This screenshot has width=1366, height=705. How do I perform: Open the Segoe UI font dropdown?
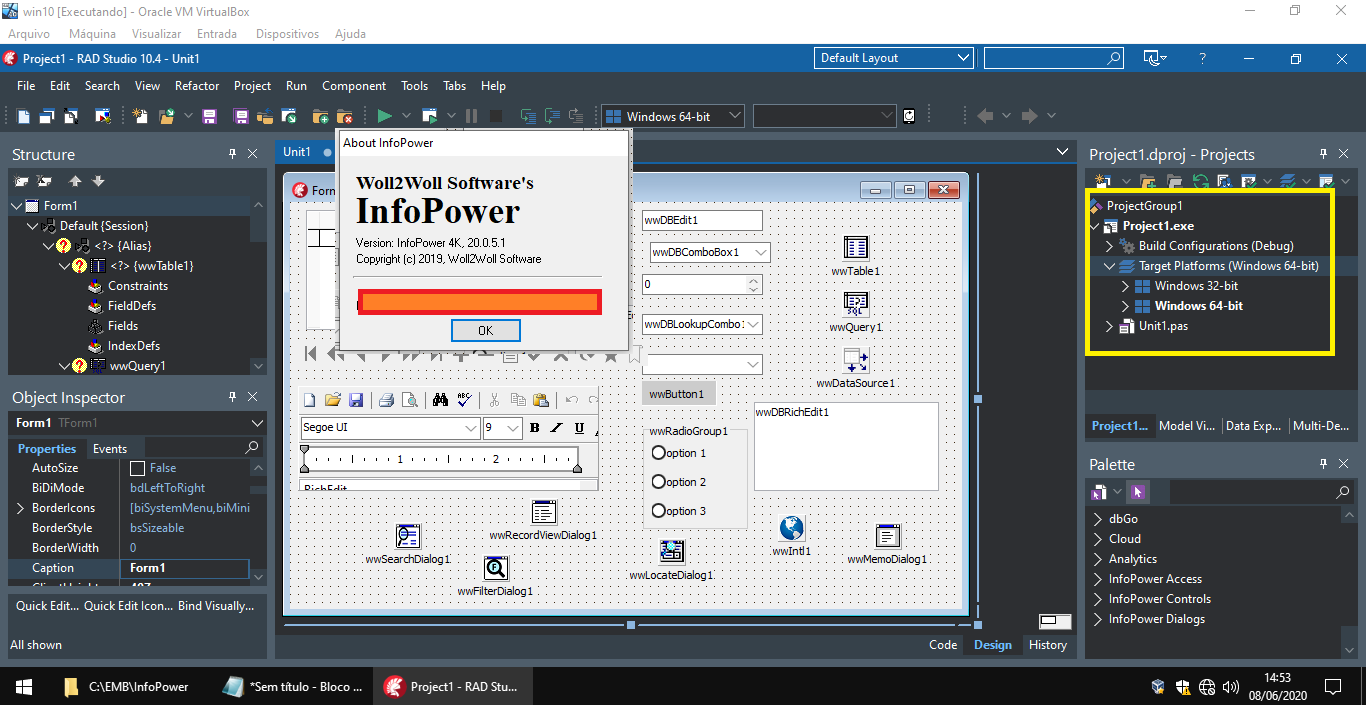click(471, 428)
